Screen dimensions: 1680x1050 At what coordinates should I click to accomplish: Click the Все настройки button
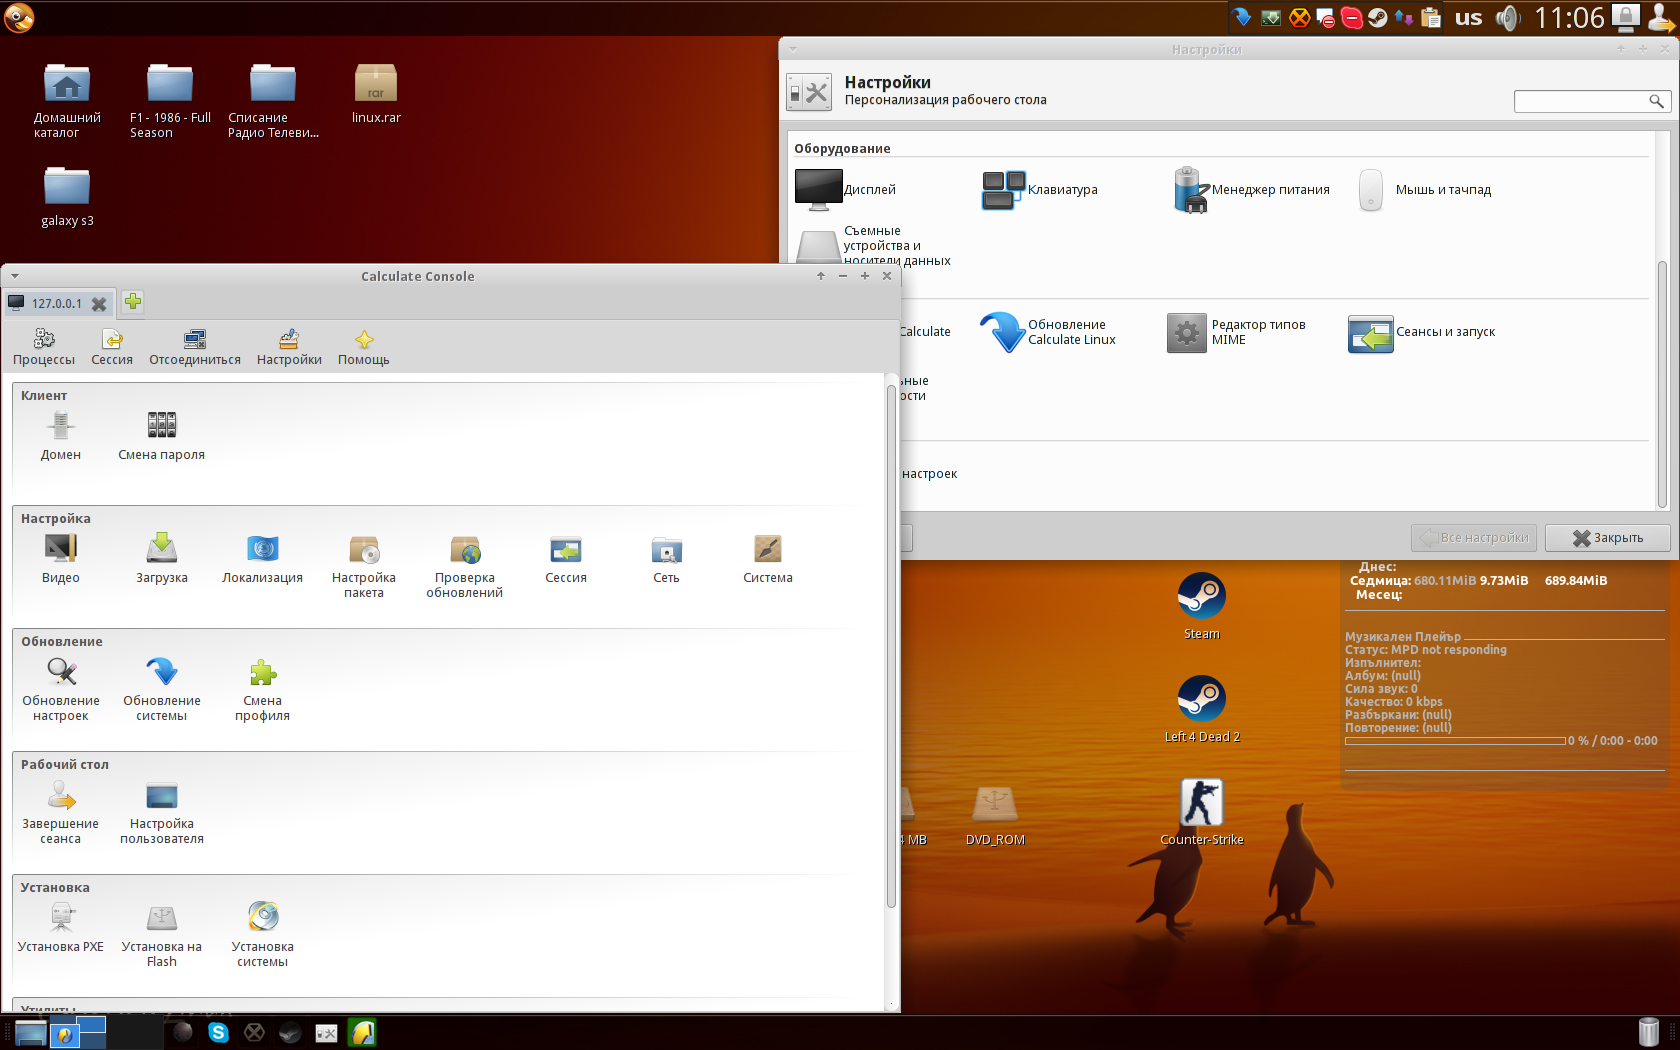1475,538
